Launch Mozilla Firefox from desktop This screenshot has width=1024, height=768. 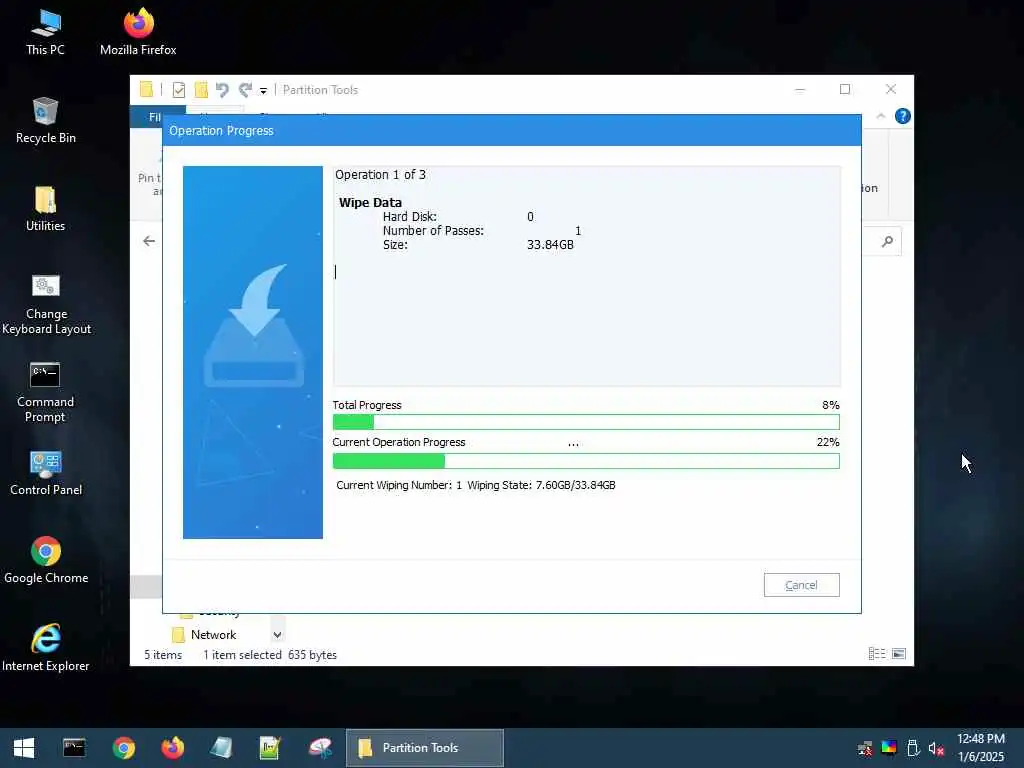click(x=138, y=33)
